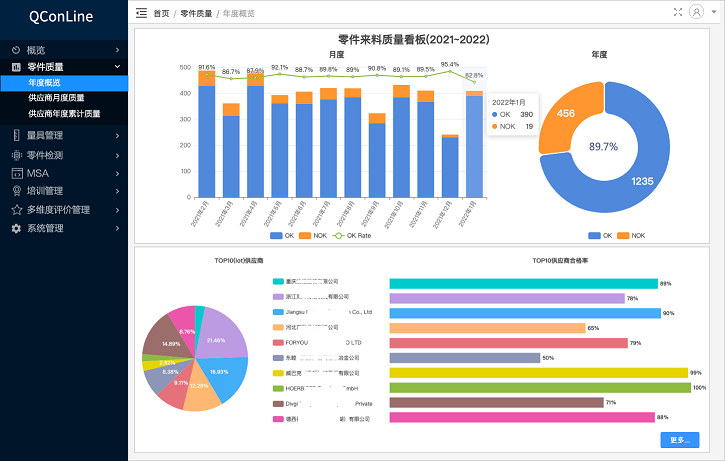This screenshot has height=461, width=725.
Task: Click the fullscreen icon in the header
Action: coord(679,13)
